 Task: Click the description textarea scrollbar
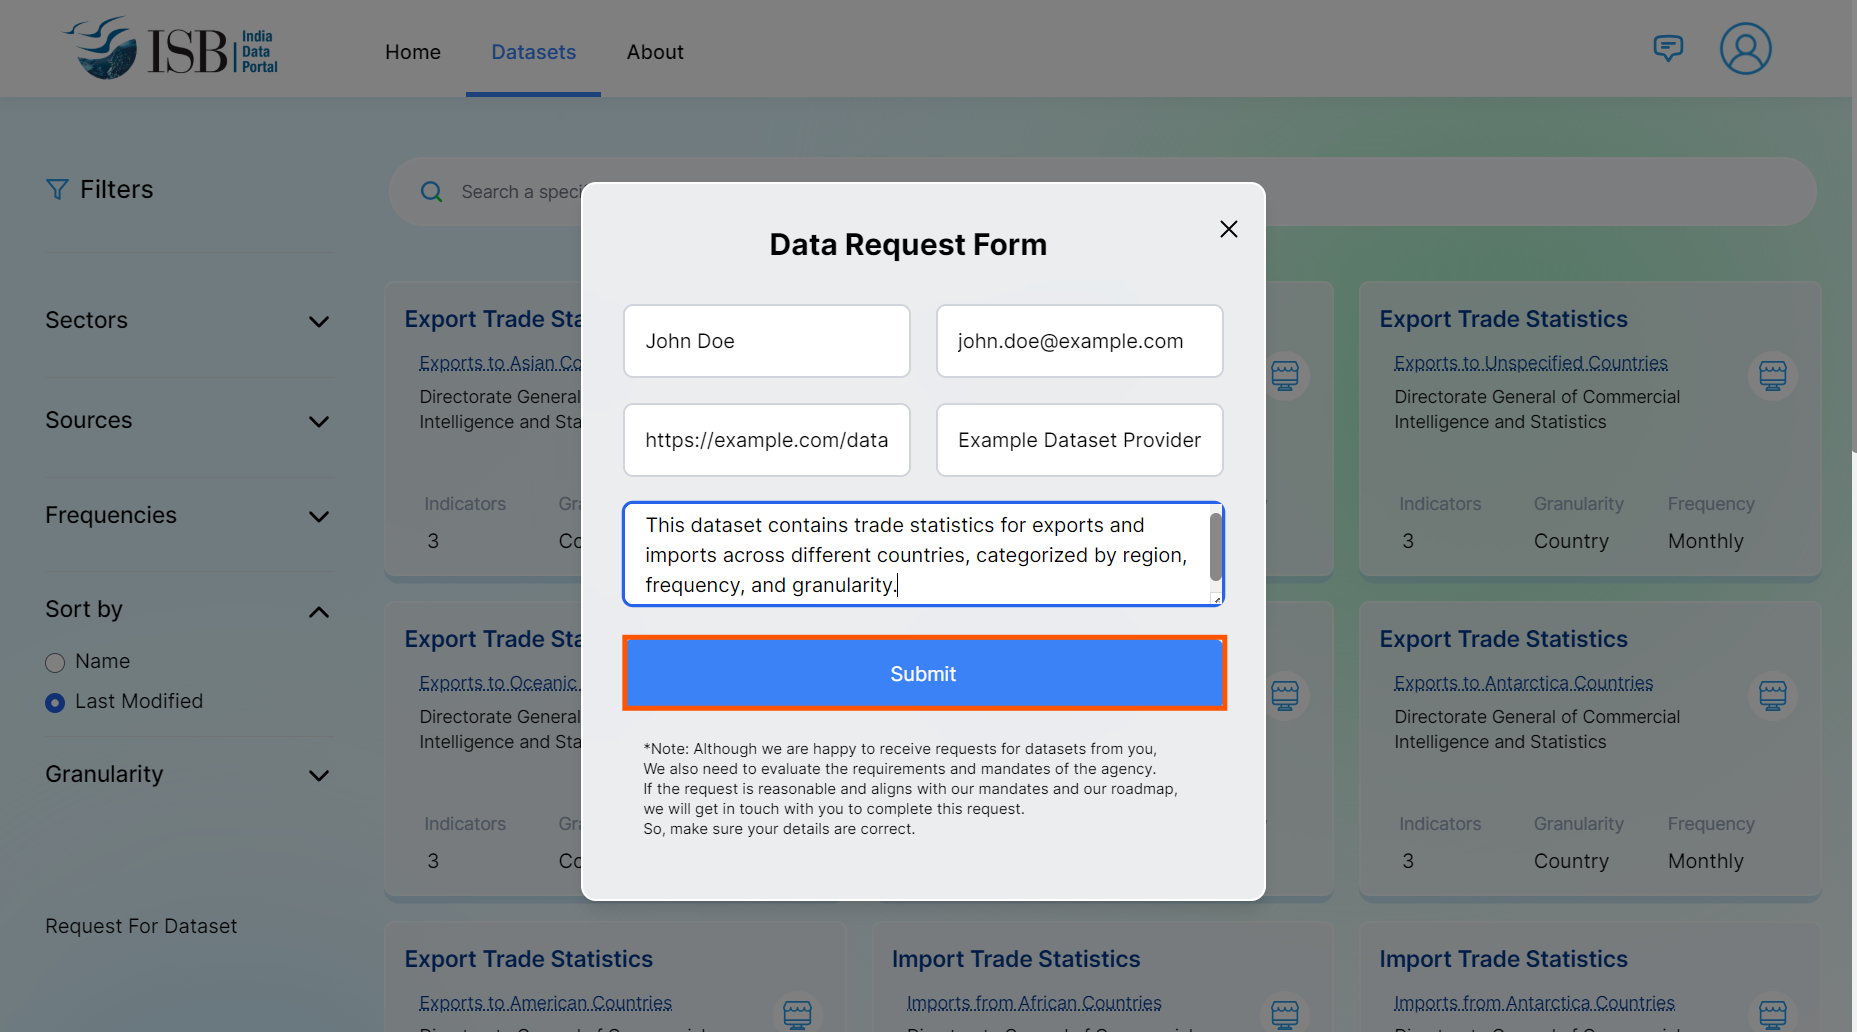[1215, 547]
